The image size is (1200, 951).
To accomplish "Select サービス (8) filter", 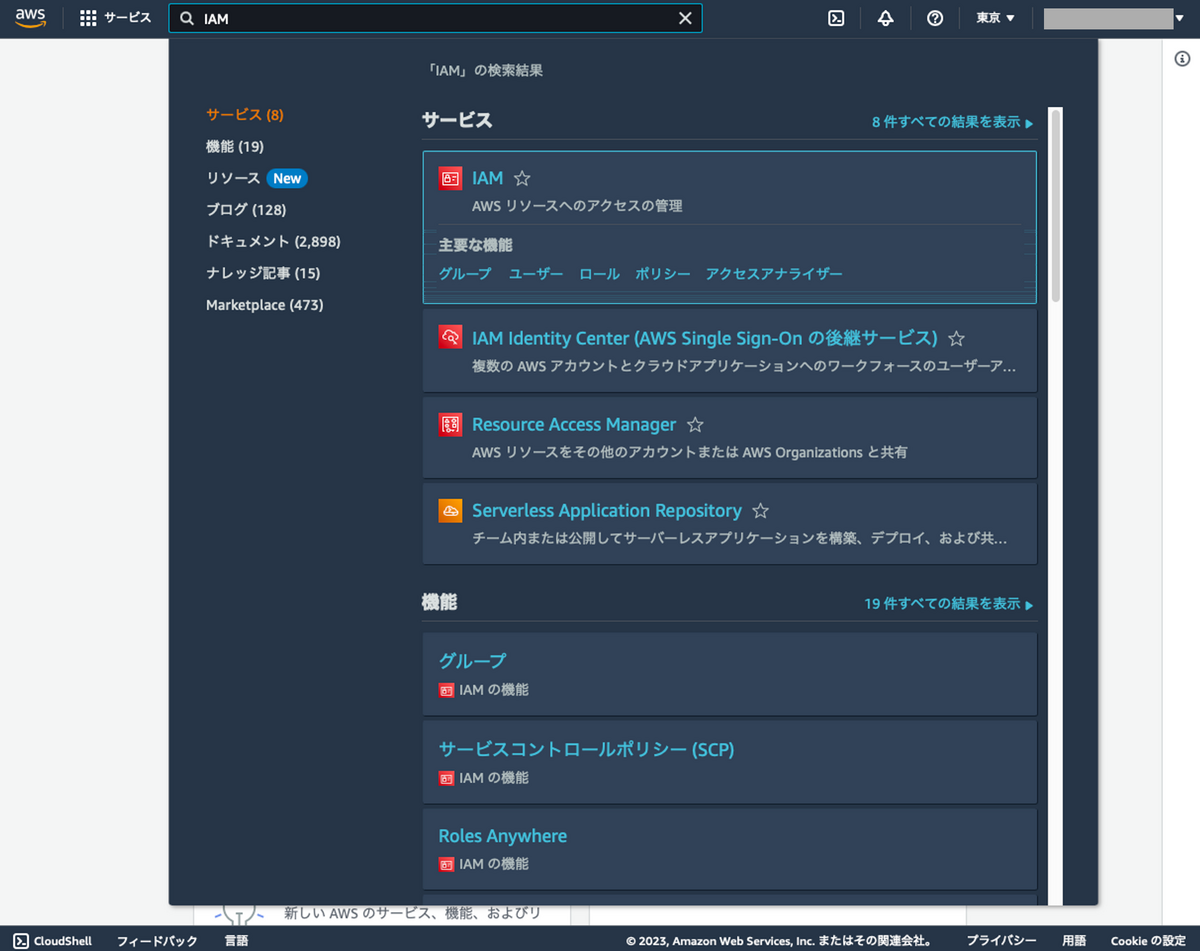I will (x=245, y=115).
